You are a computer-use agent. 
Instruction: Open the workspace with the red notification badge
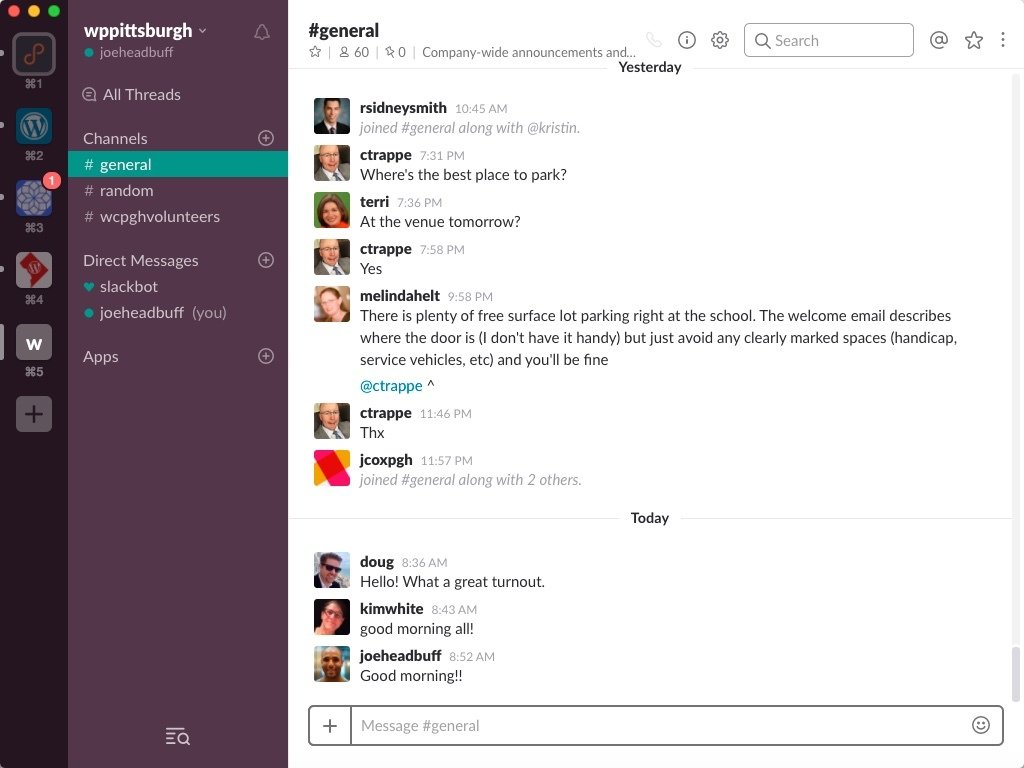(34, 197)
